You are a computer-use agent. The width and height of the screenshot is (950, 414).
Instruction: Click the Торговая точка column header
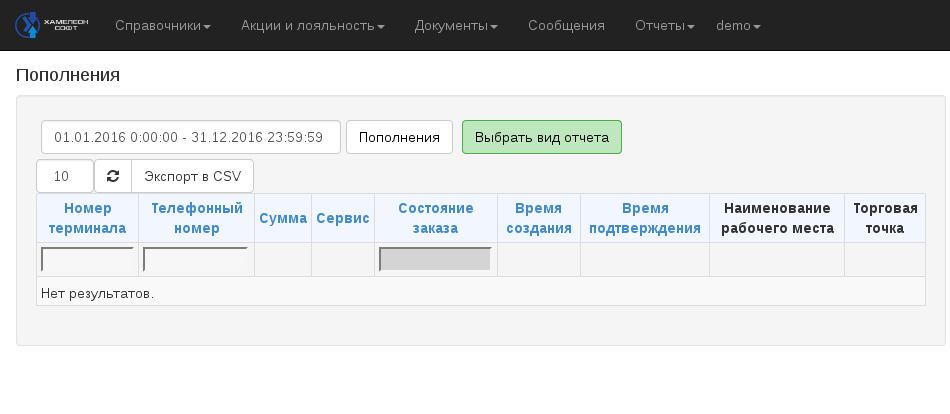tap(885, 218)
